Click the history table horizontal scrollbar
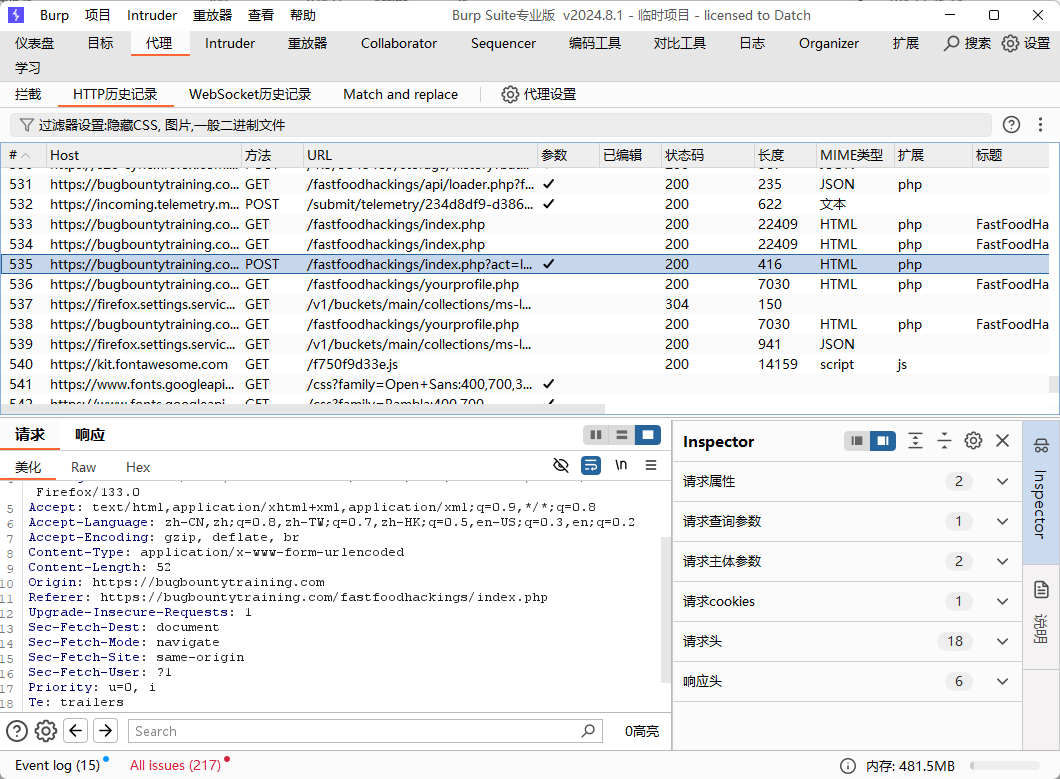 pyautogui.click(x=303, y=408)
